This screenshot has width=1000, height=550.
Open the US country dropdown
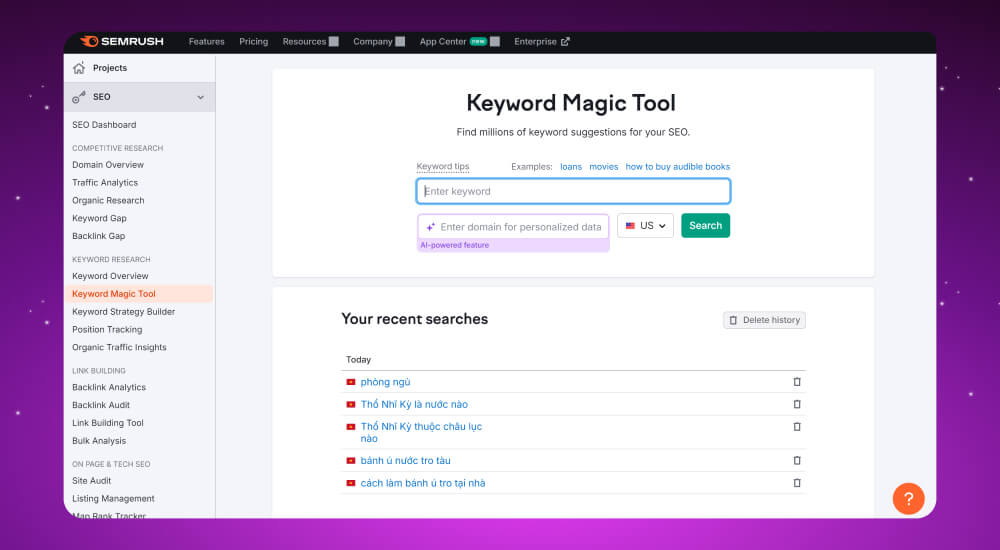click(x=645, y=226)
